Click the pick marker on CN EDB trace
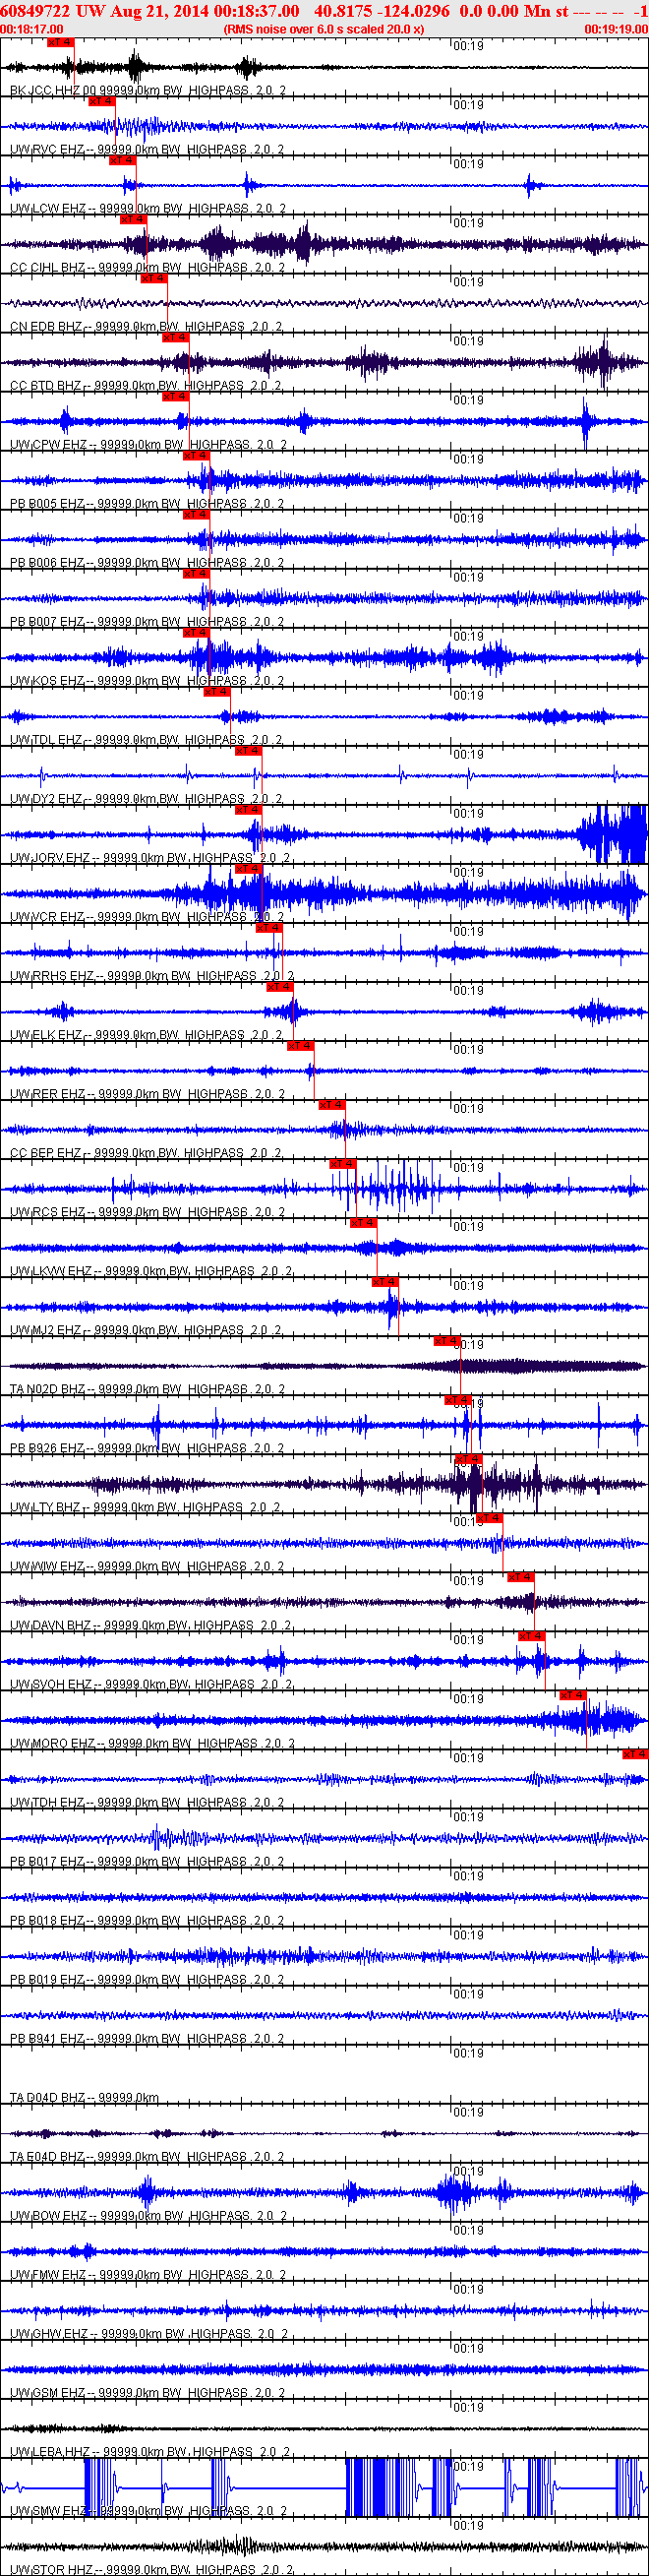649x2576 pixels. (153, 278)
